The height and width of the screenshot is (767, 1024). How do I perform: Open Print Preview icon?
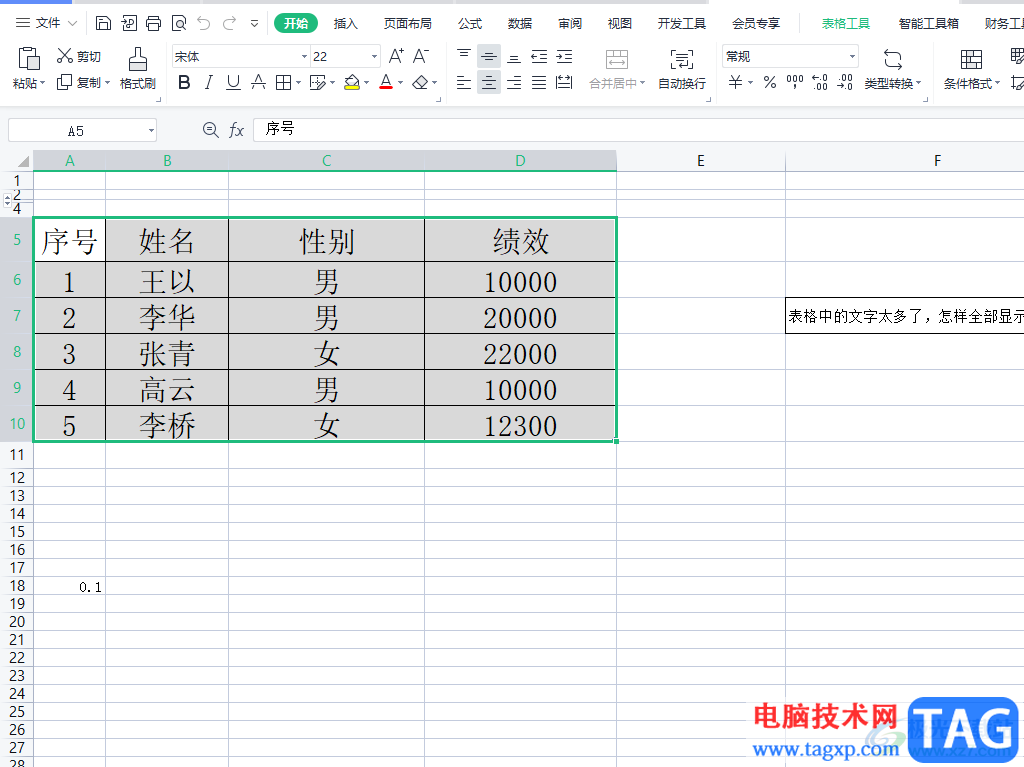coord(179,24)
